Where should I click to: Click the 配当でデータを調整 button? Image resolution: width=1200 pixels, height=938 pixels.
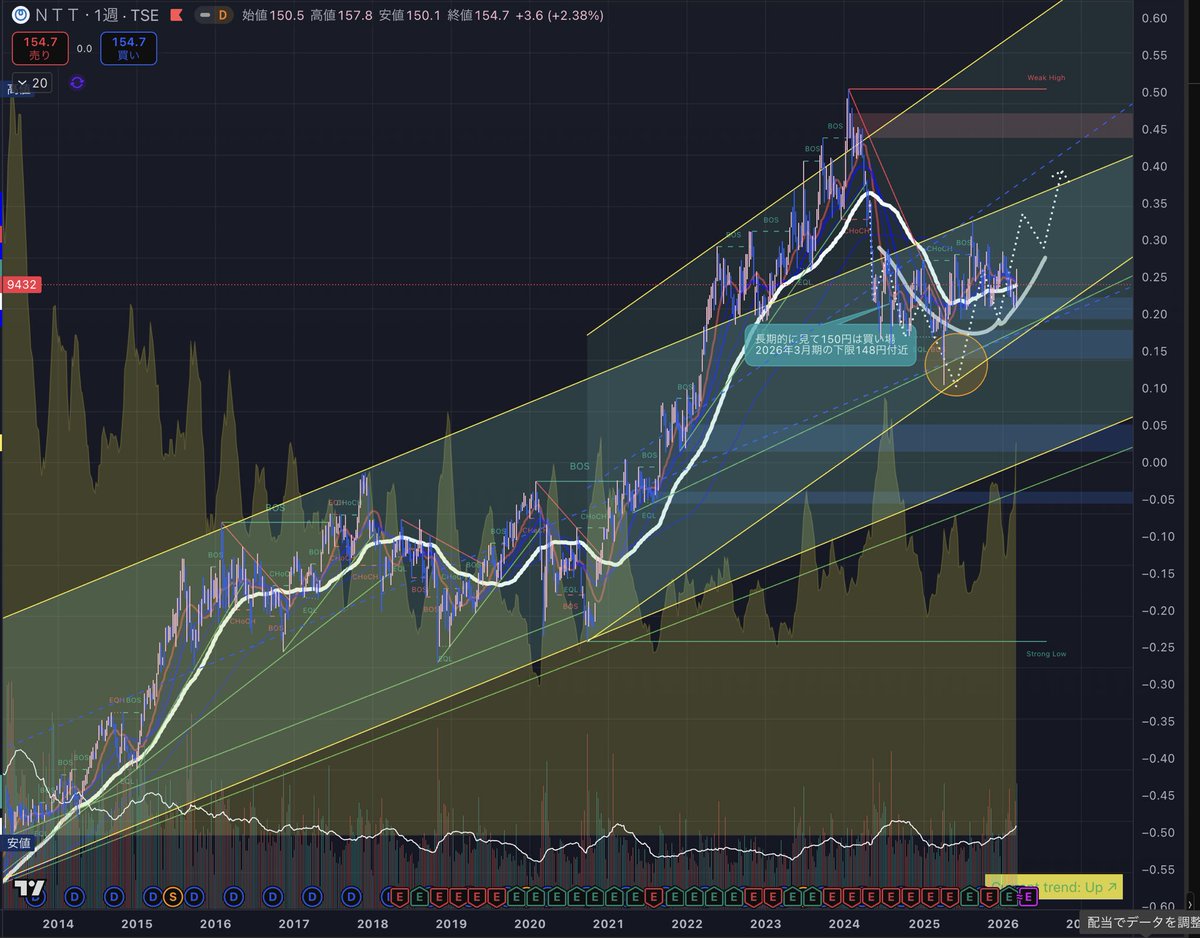[1140, 921]
